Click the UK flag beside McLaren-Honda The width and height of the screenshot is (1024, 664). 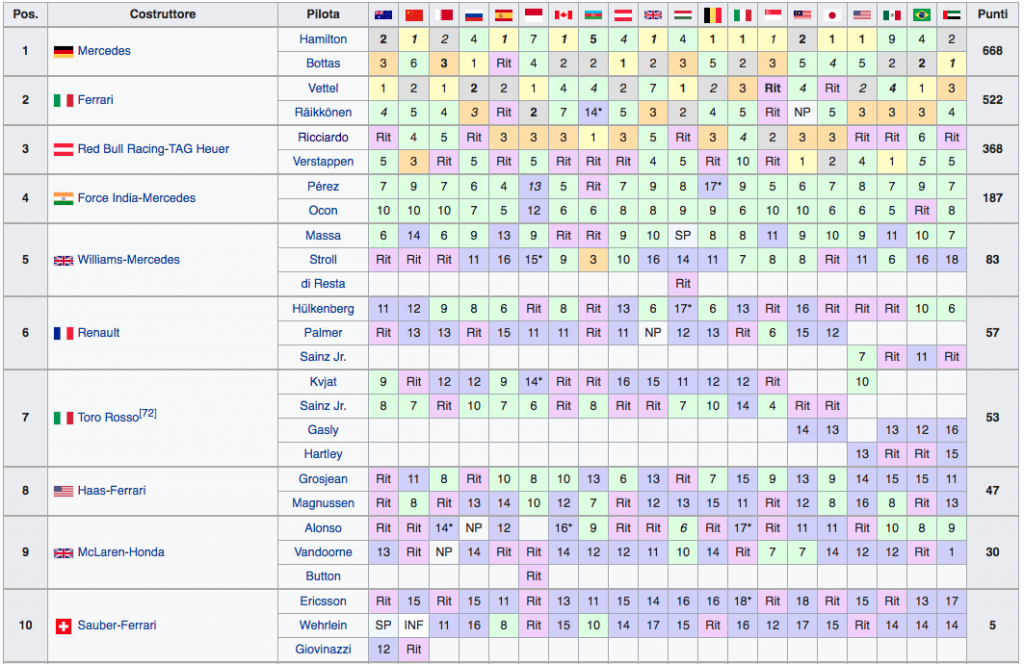tap(63, 552)
